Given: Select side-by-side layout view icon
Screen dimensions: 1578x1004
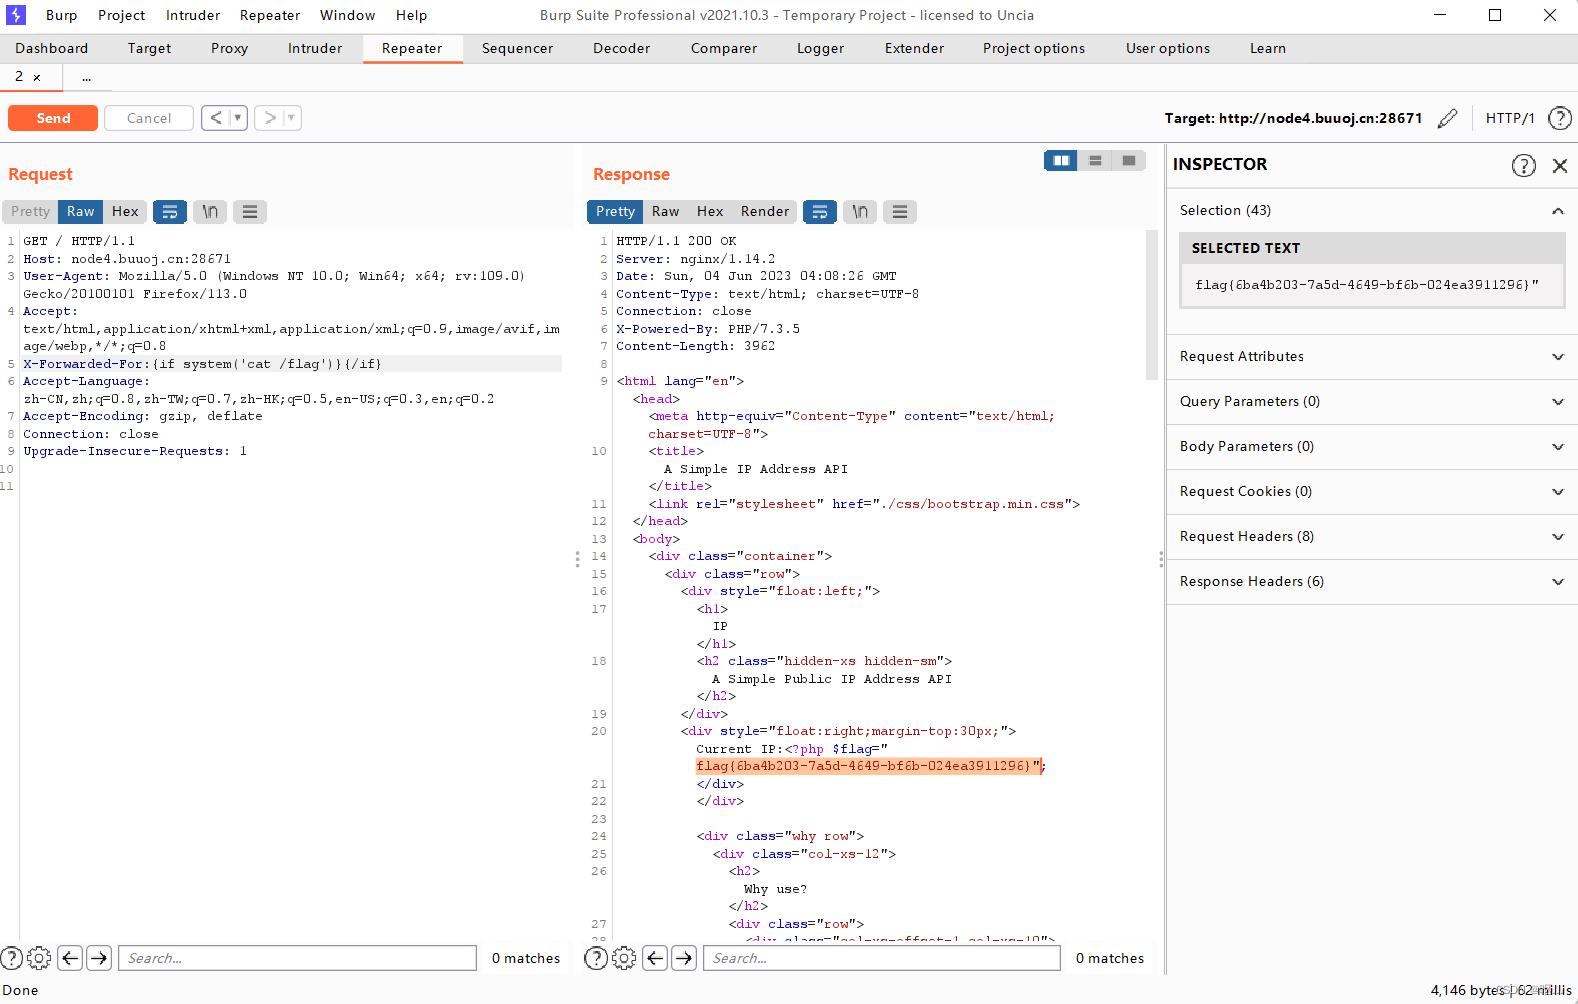Looking at the screenshot, I should (x=1061, y=160).
